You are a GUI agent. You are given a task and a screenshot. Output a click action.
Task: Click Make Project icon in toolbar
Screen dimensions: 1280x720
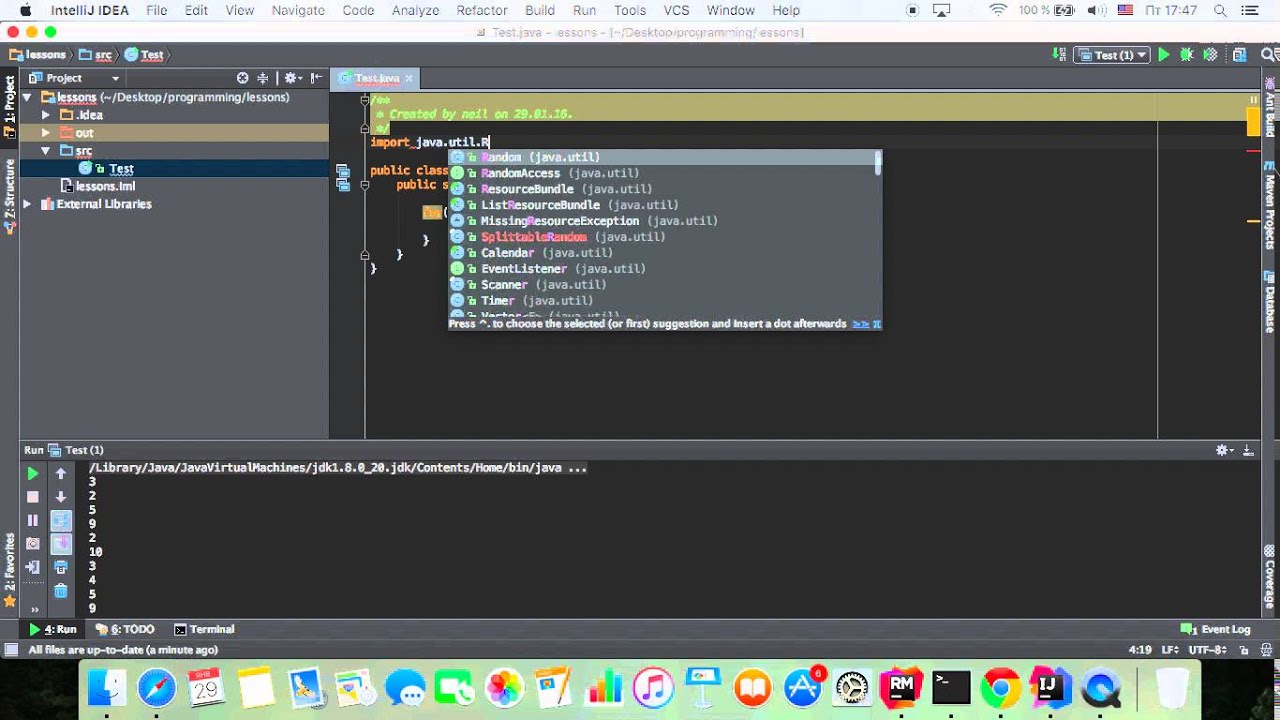click(1060, 56)
